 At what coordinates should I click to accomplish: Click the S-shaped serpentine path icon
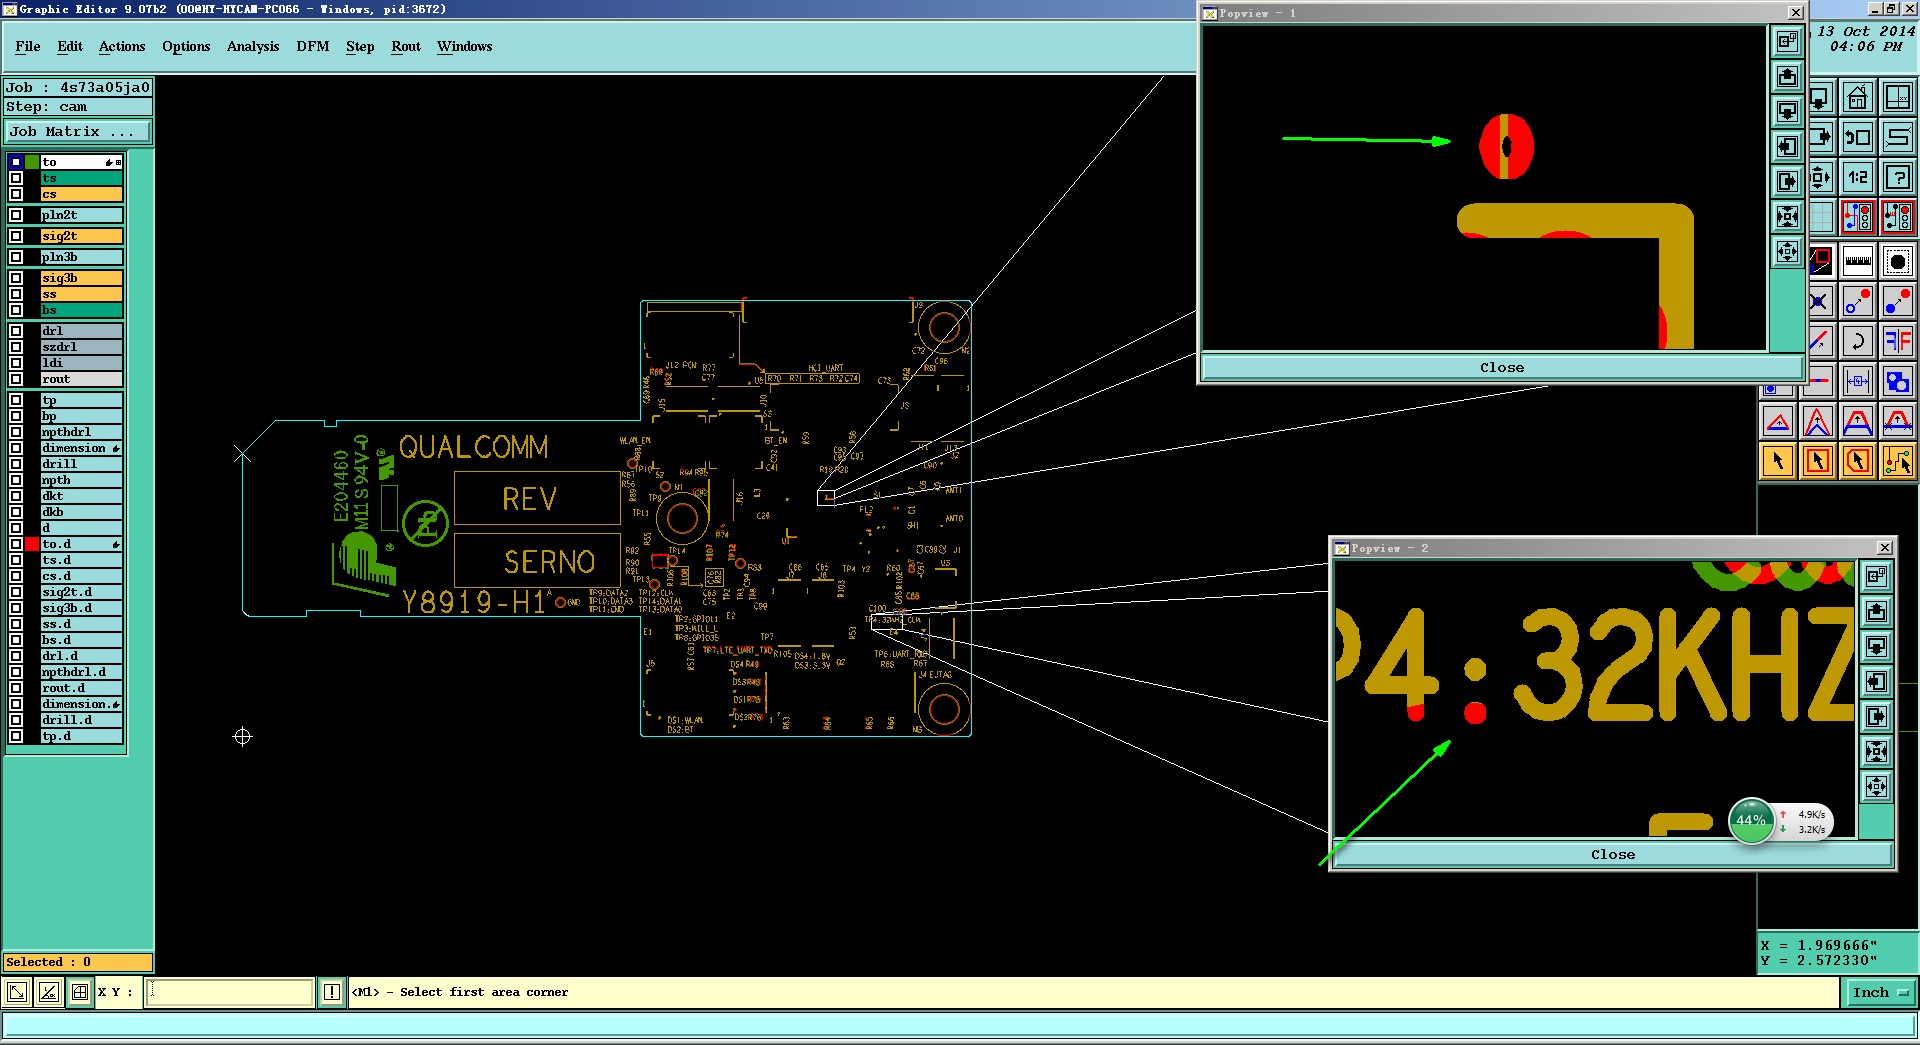[1897, 137]
